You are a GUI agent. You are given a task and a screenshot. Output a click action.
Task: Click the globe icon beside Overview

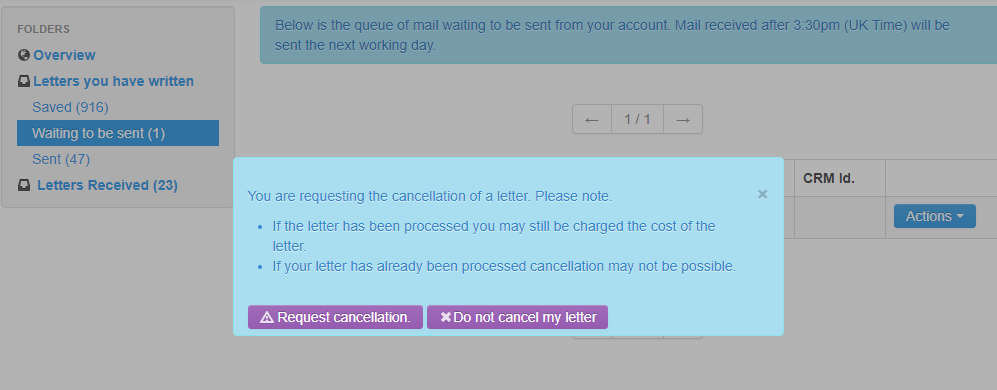pos(24,55)
